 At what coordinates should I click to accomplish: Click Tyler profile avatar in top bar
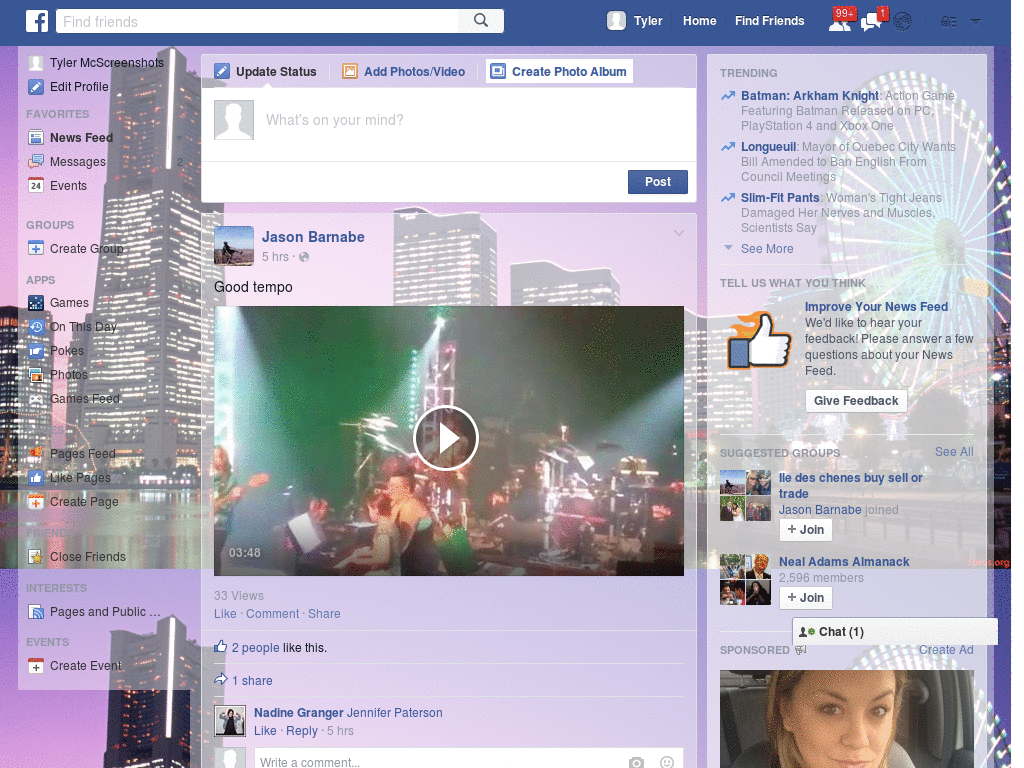pos(616,21)
